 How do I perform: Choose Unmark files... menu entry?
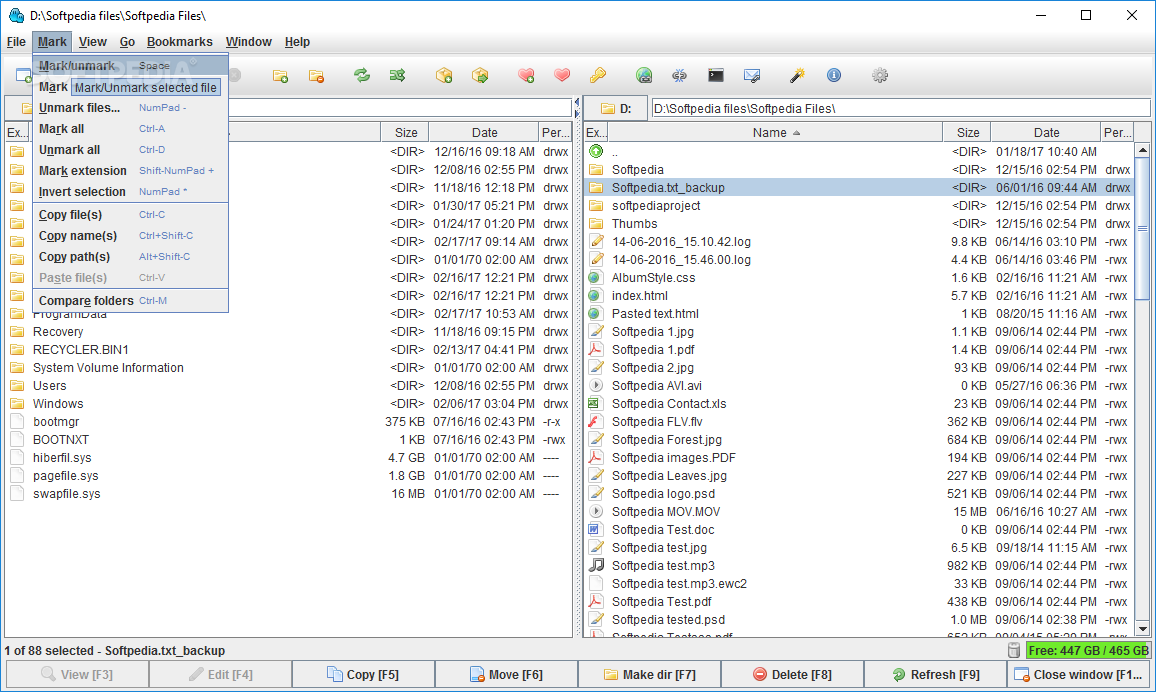click(x=130, y=108)
